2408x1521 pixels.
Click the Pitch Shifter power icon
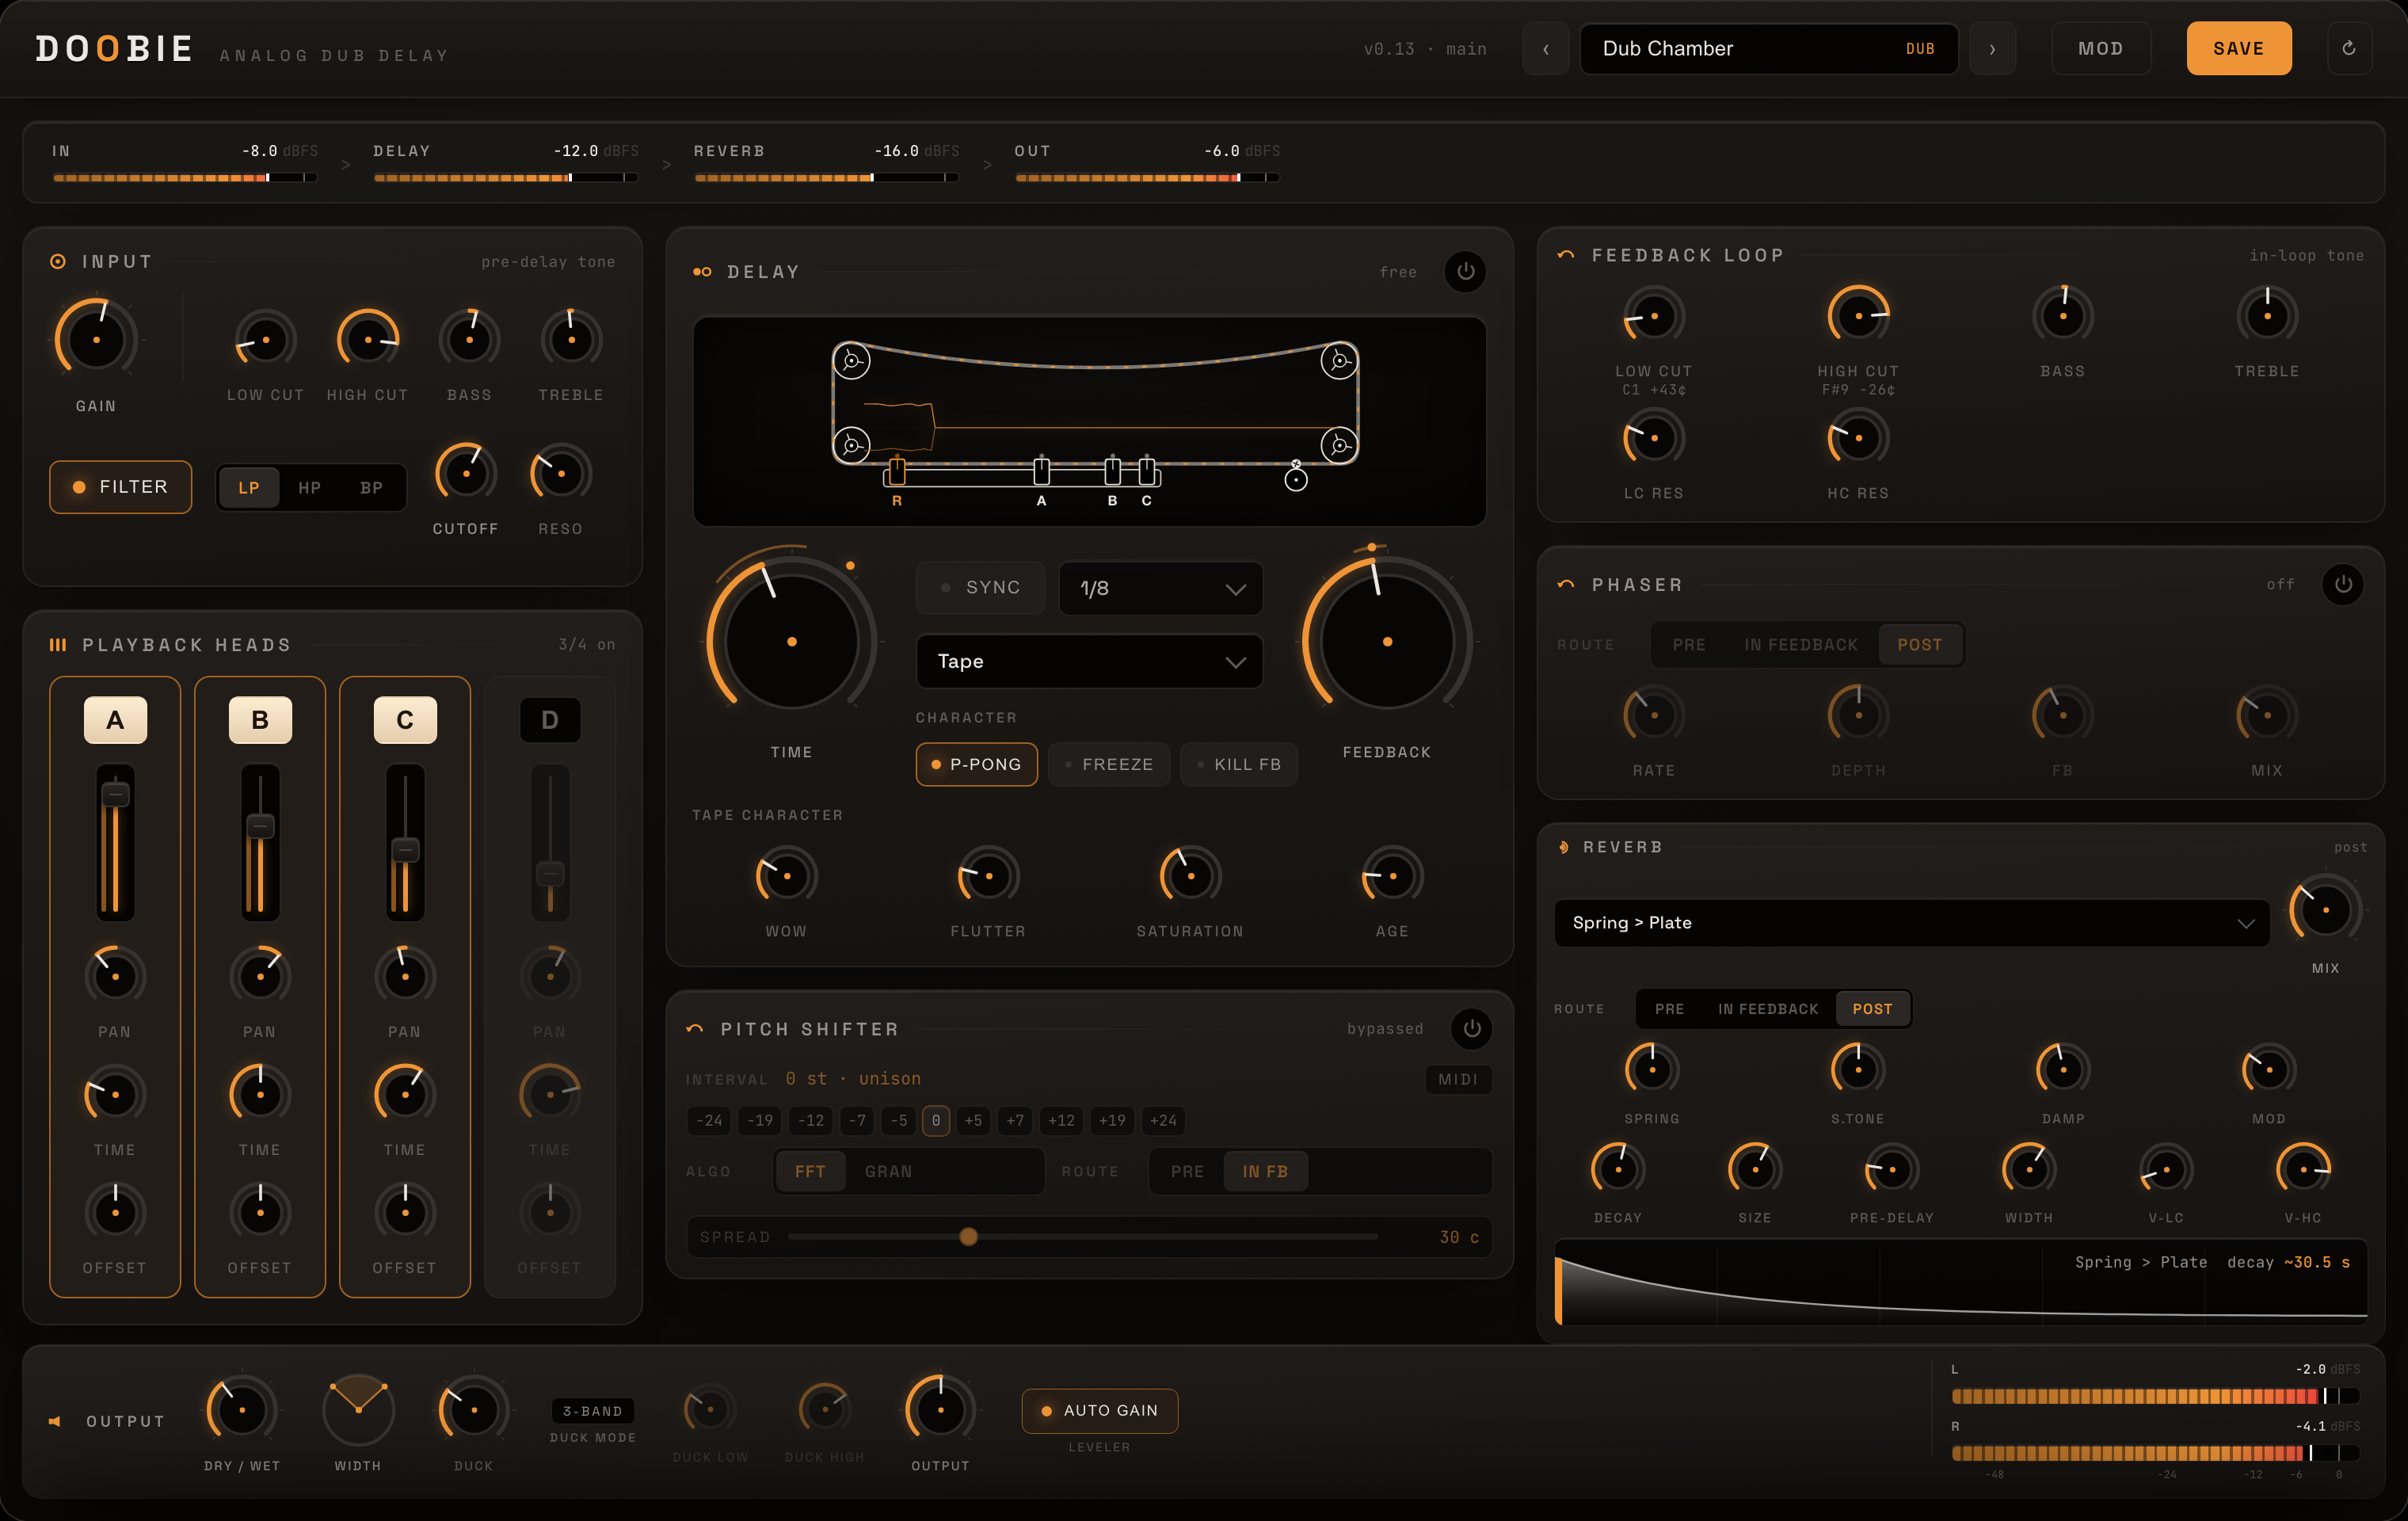tap(1472, 1028)
